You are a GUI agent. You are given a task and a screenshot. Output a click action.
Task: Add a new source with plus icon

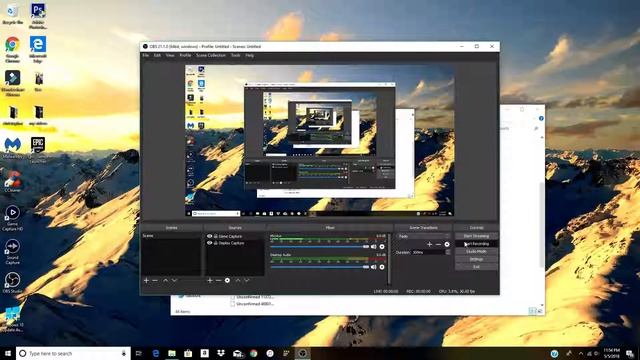tap(210, 280)
